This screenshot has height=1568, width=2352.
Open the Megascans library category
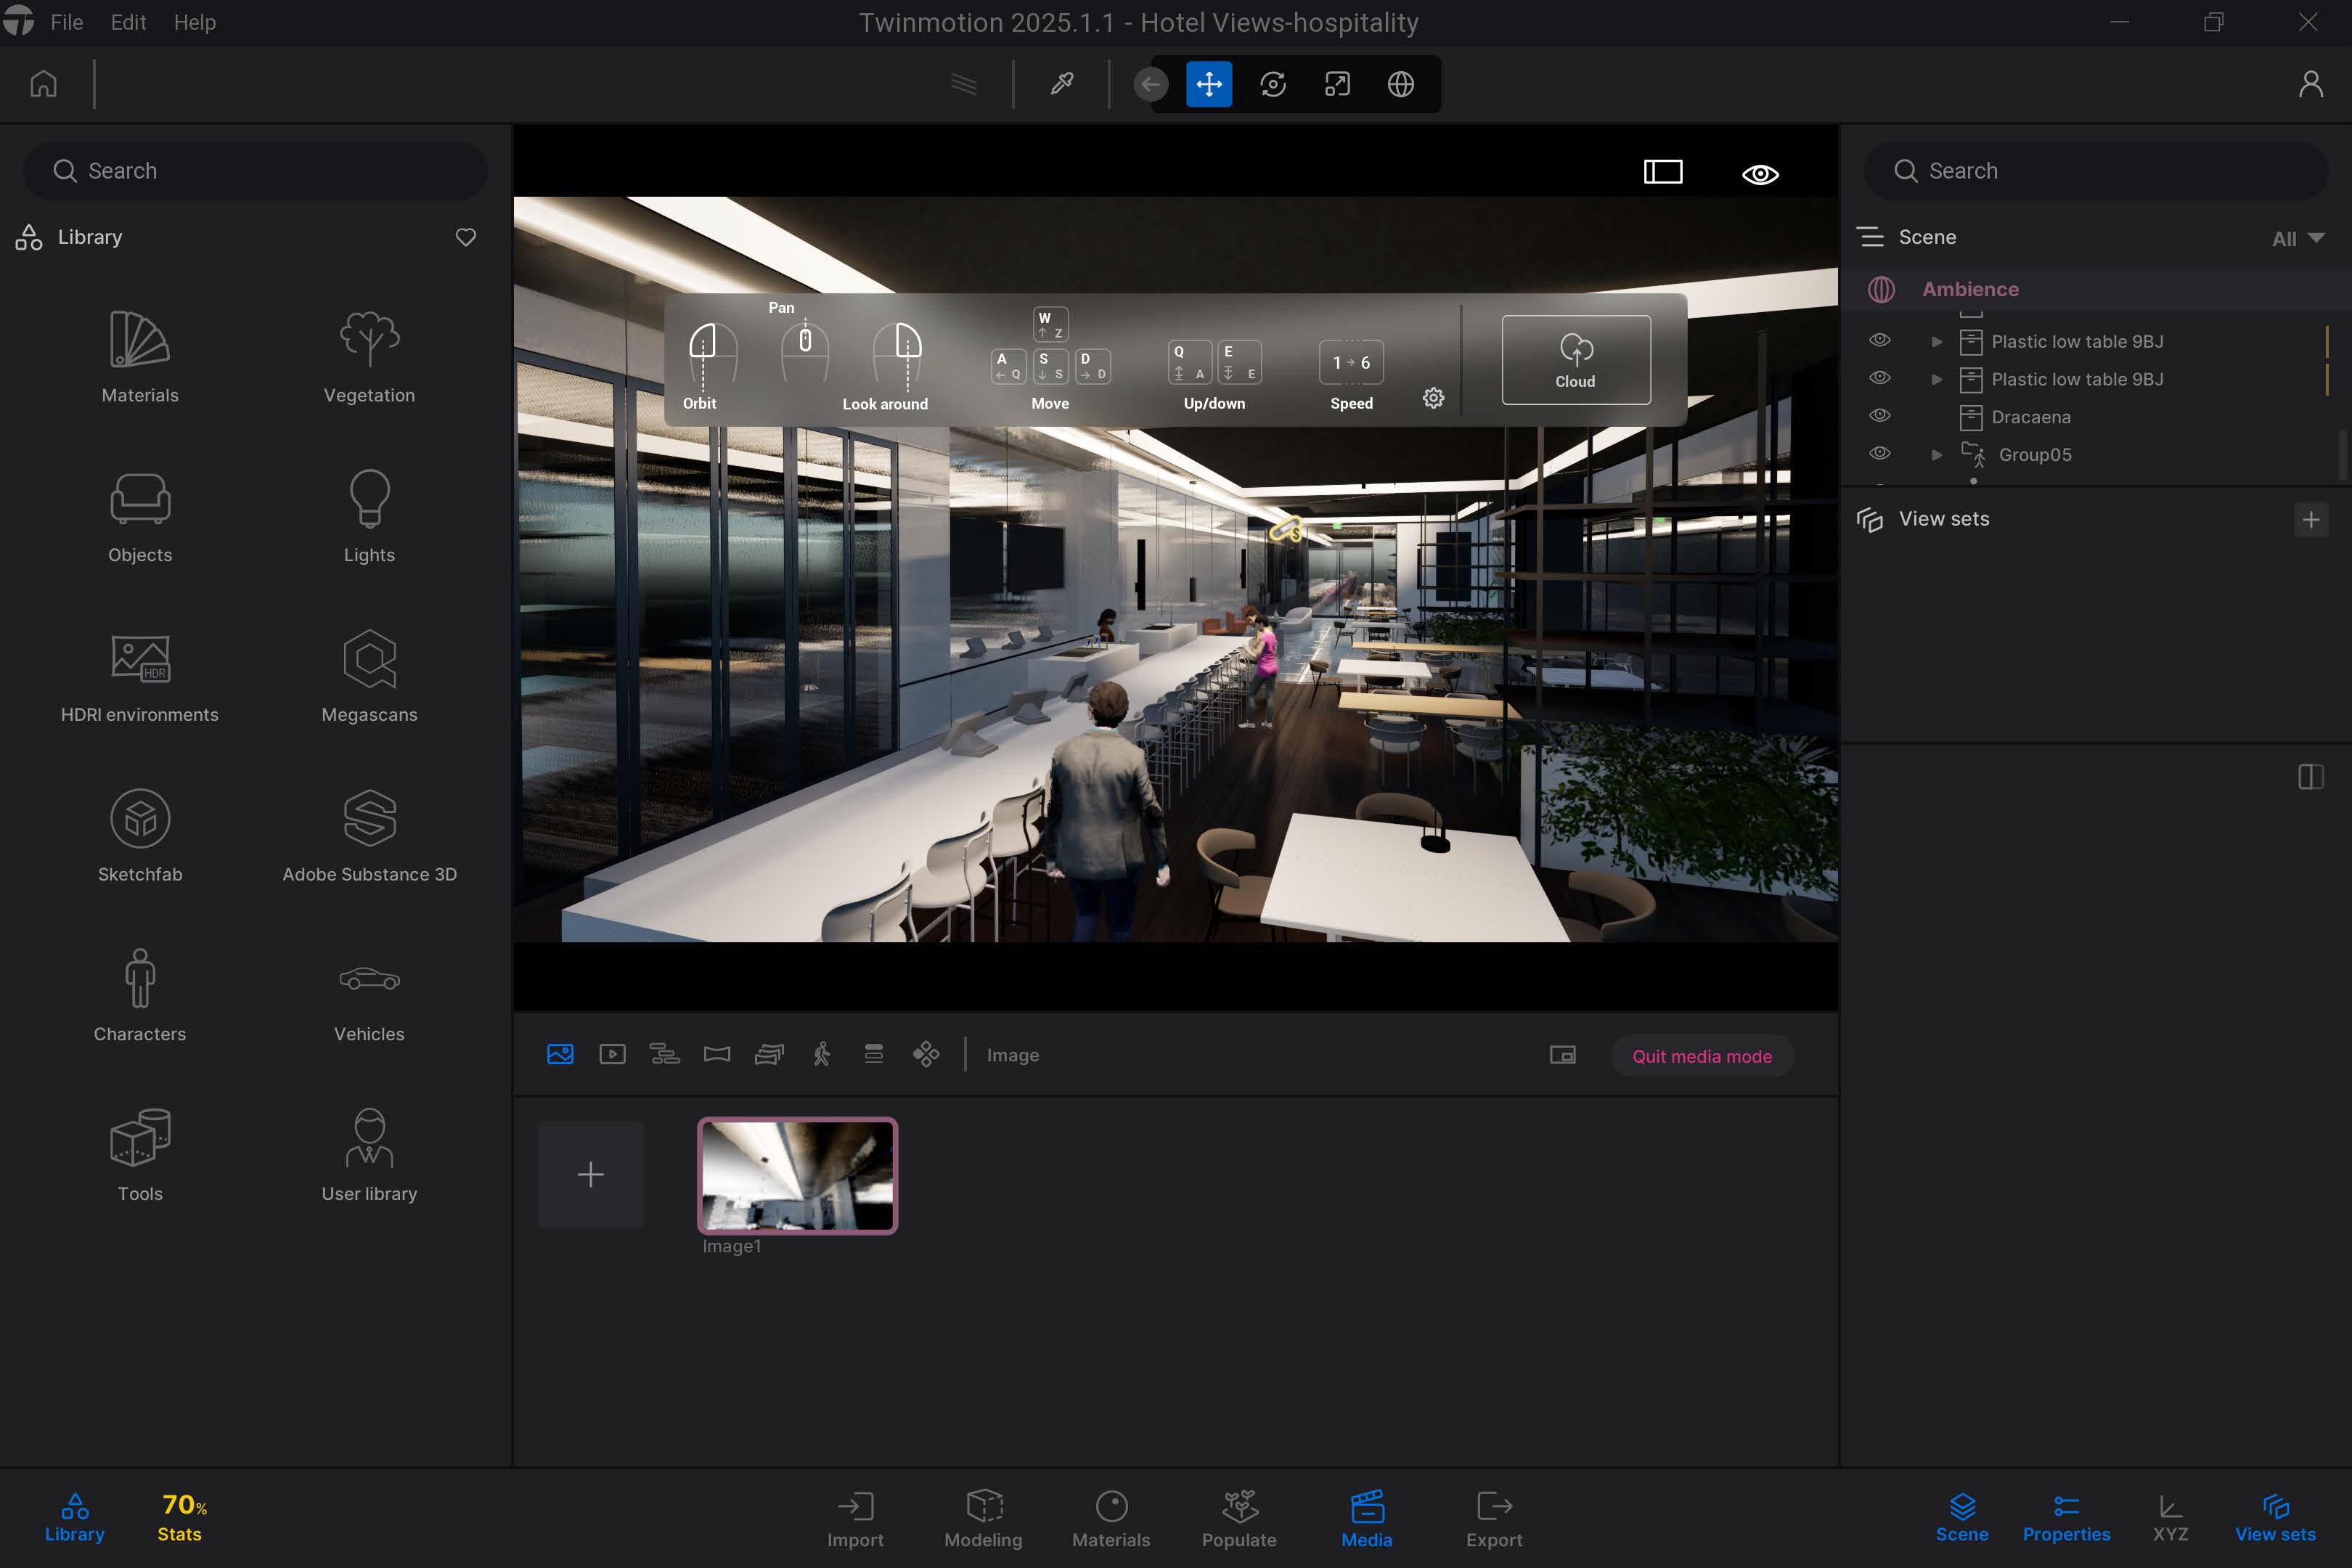point(369,676)
